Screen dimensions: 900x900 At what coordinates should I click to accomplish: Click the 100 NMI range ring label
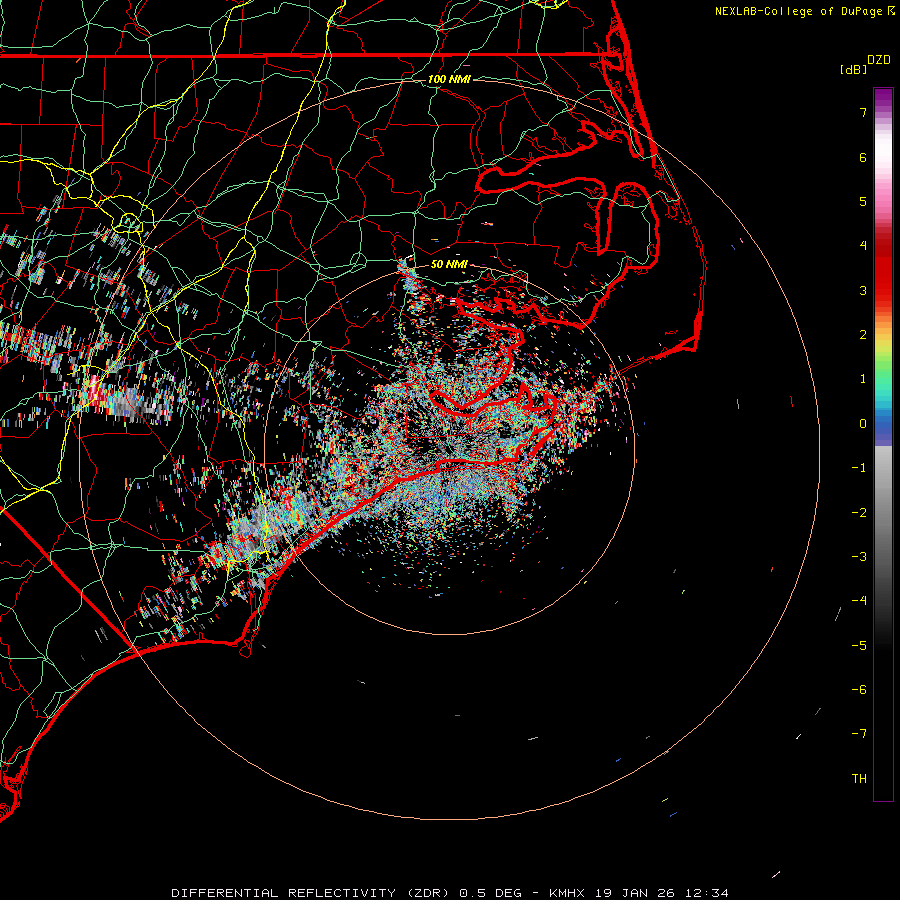coord(449,79)
